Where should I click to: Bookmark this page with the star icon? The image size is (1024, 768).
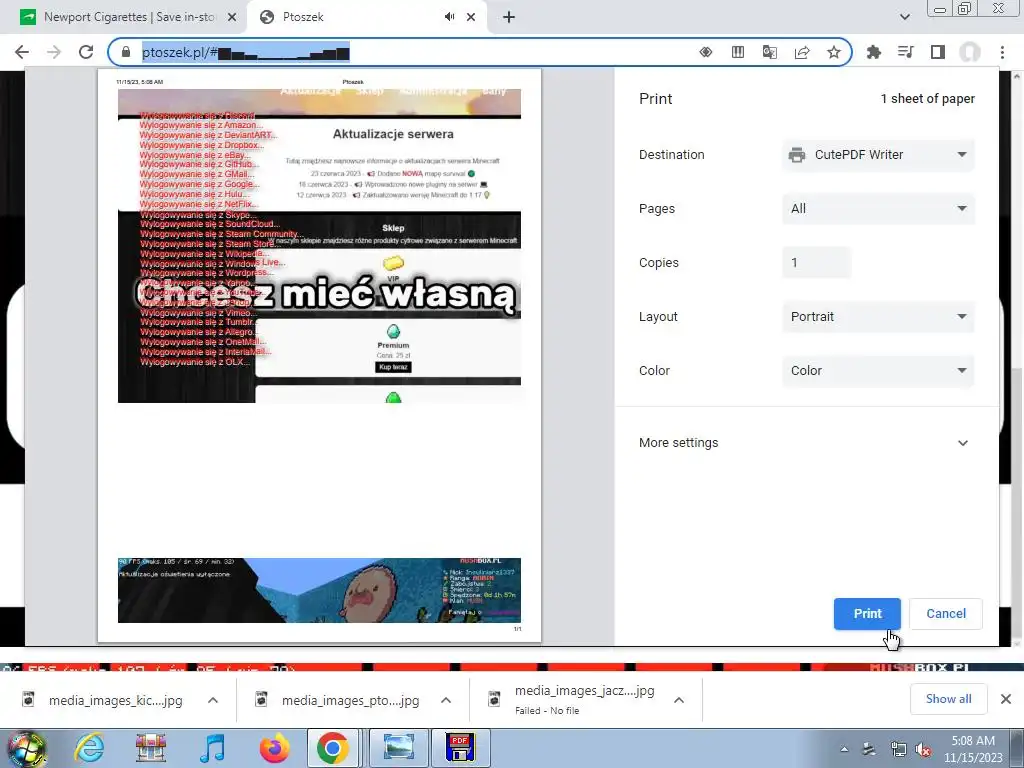(x=833, y=52)
